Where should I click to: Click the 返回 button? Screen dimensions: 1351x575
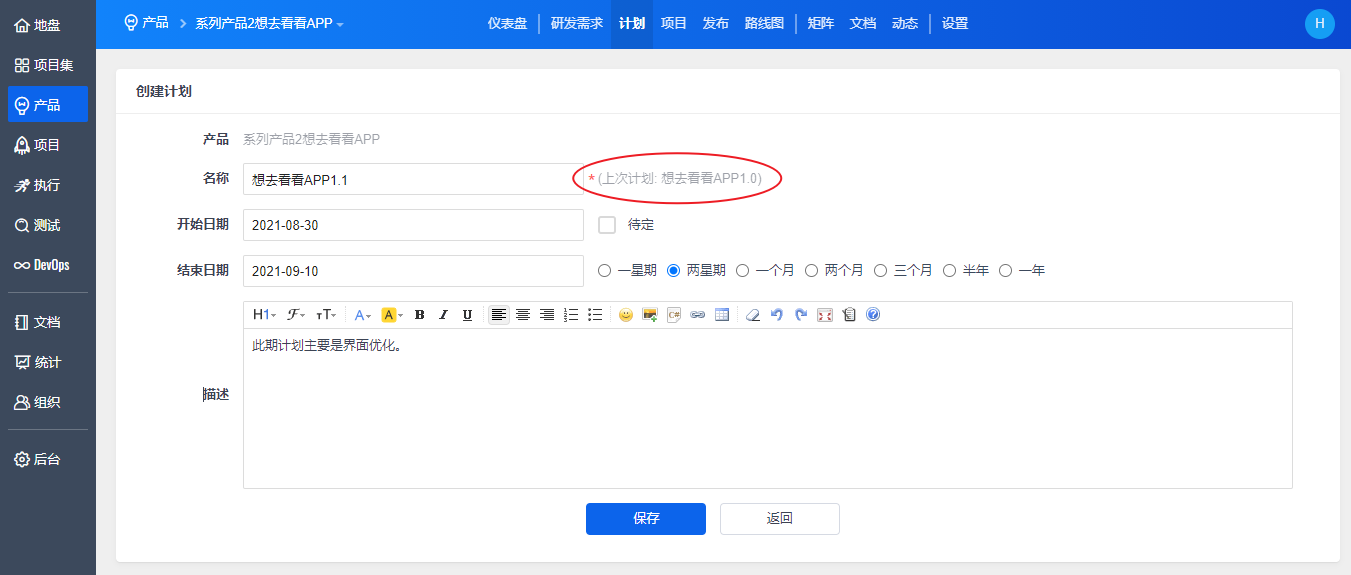pyautogui.click(x=779, y=519)
